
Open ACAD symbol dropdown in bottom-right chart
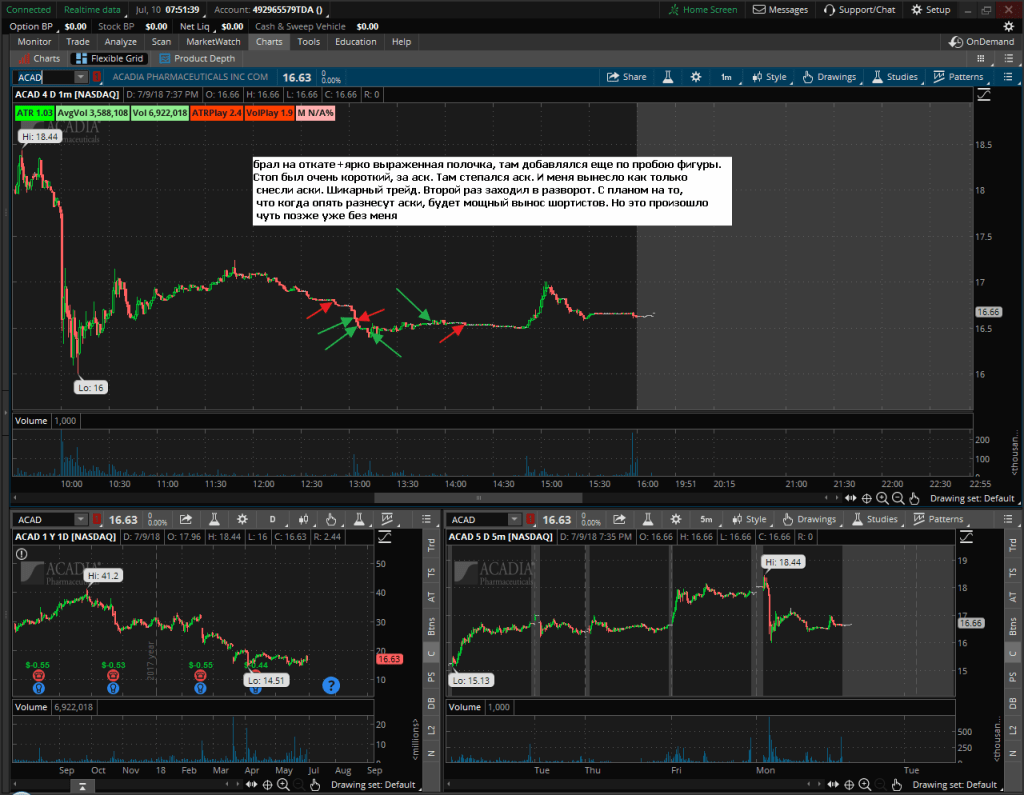pyautogui.click(x=515, y=520)
